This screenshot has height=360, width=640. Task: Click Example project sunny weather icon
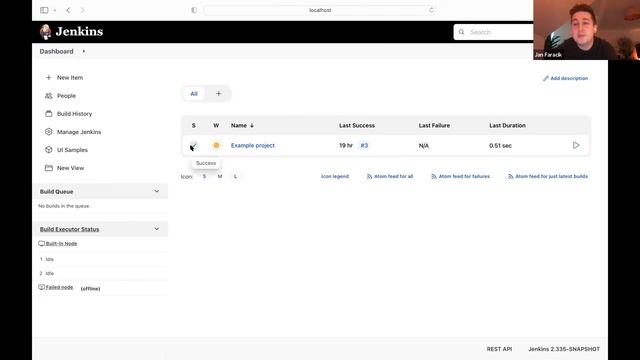(x=216, y=145)
